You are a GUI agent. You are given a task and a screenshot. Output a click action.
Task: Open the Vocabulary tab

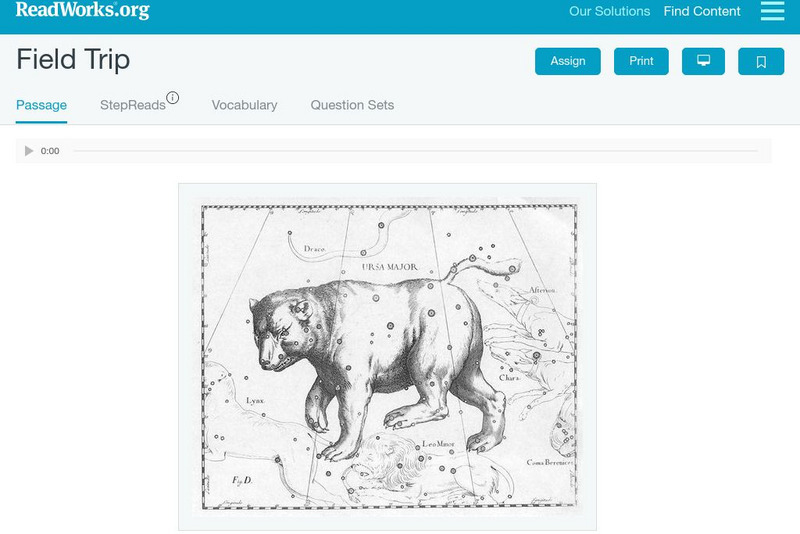[x=244, y=105]
